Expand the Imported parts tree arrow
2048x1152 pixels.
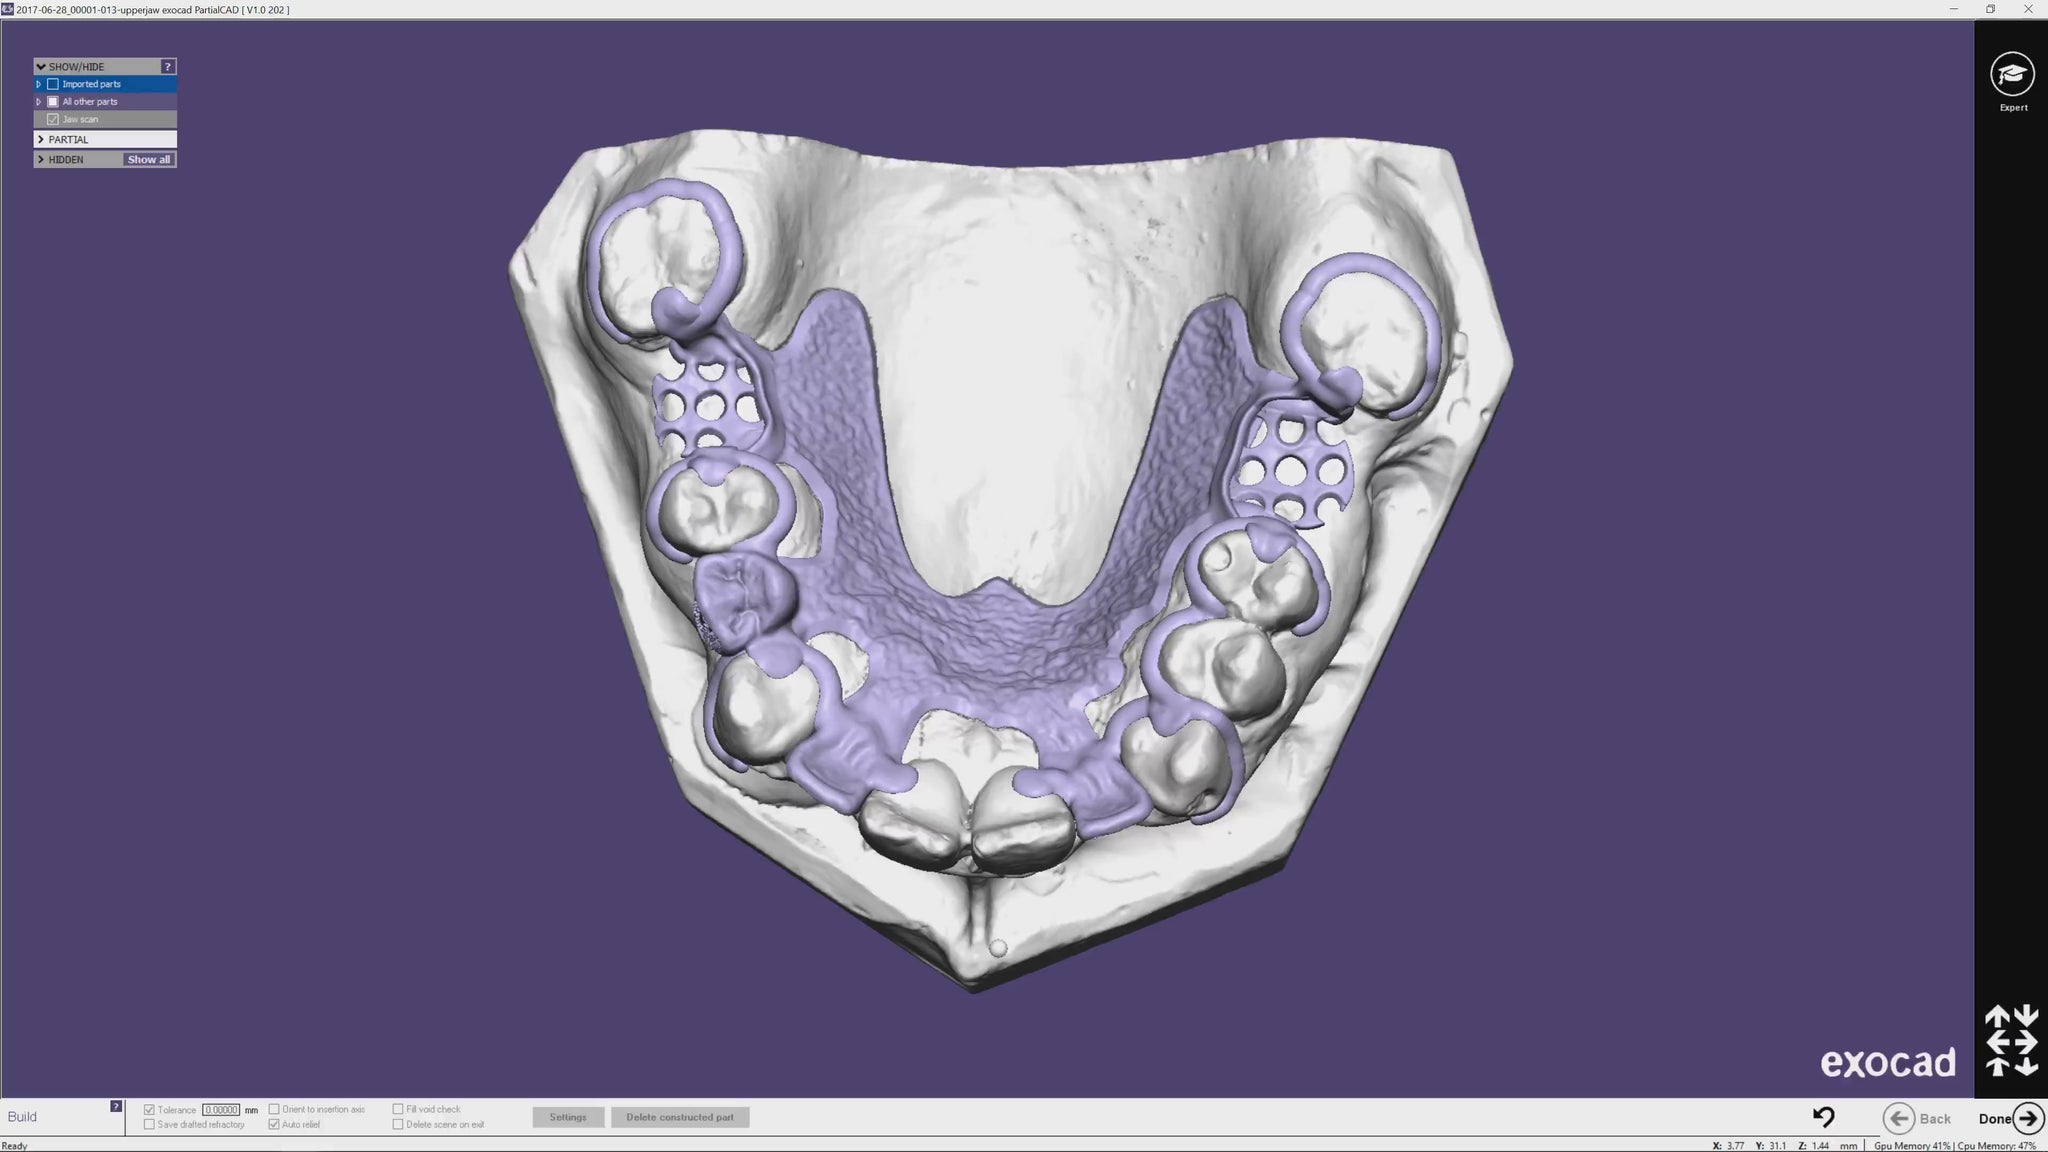[39, 84]
